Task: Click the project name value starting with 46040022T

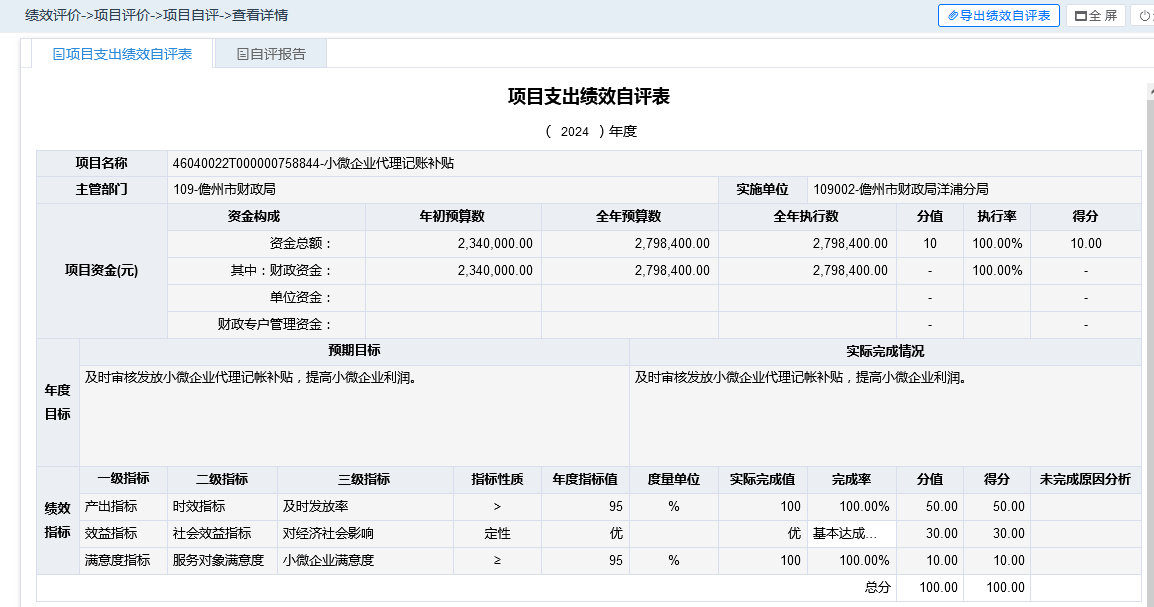Action: pos(313,163)
